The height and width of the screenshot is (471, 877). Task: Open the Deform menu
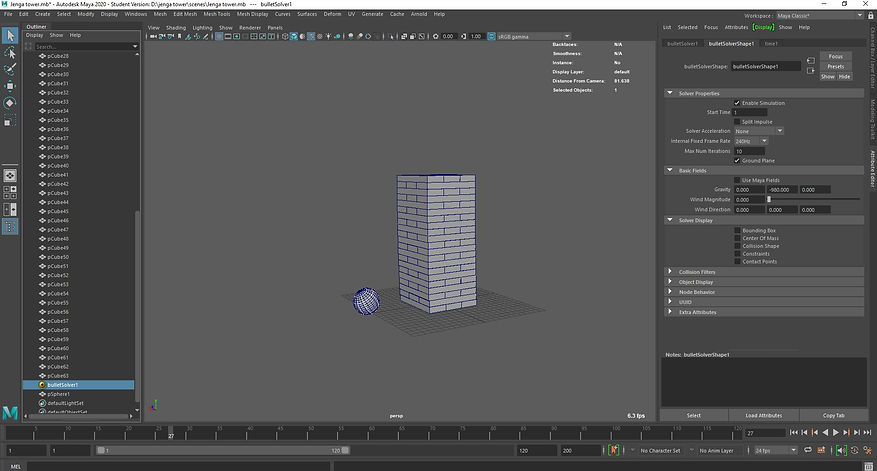pyautogui.click(x=332, y=14)
